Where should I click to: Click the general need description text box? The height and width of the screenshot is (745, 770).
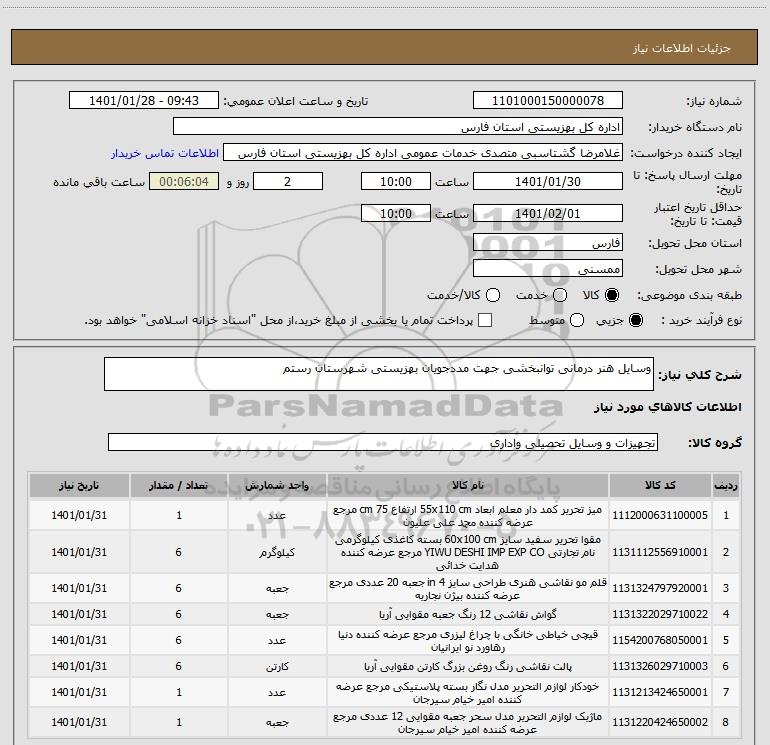click(x=379, y=374)
